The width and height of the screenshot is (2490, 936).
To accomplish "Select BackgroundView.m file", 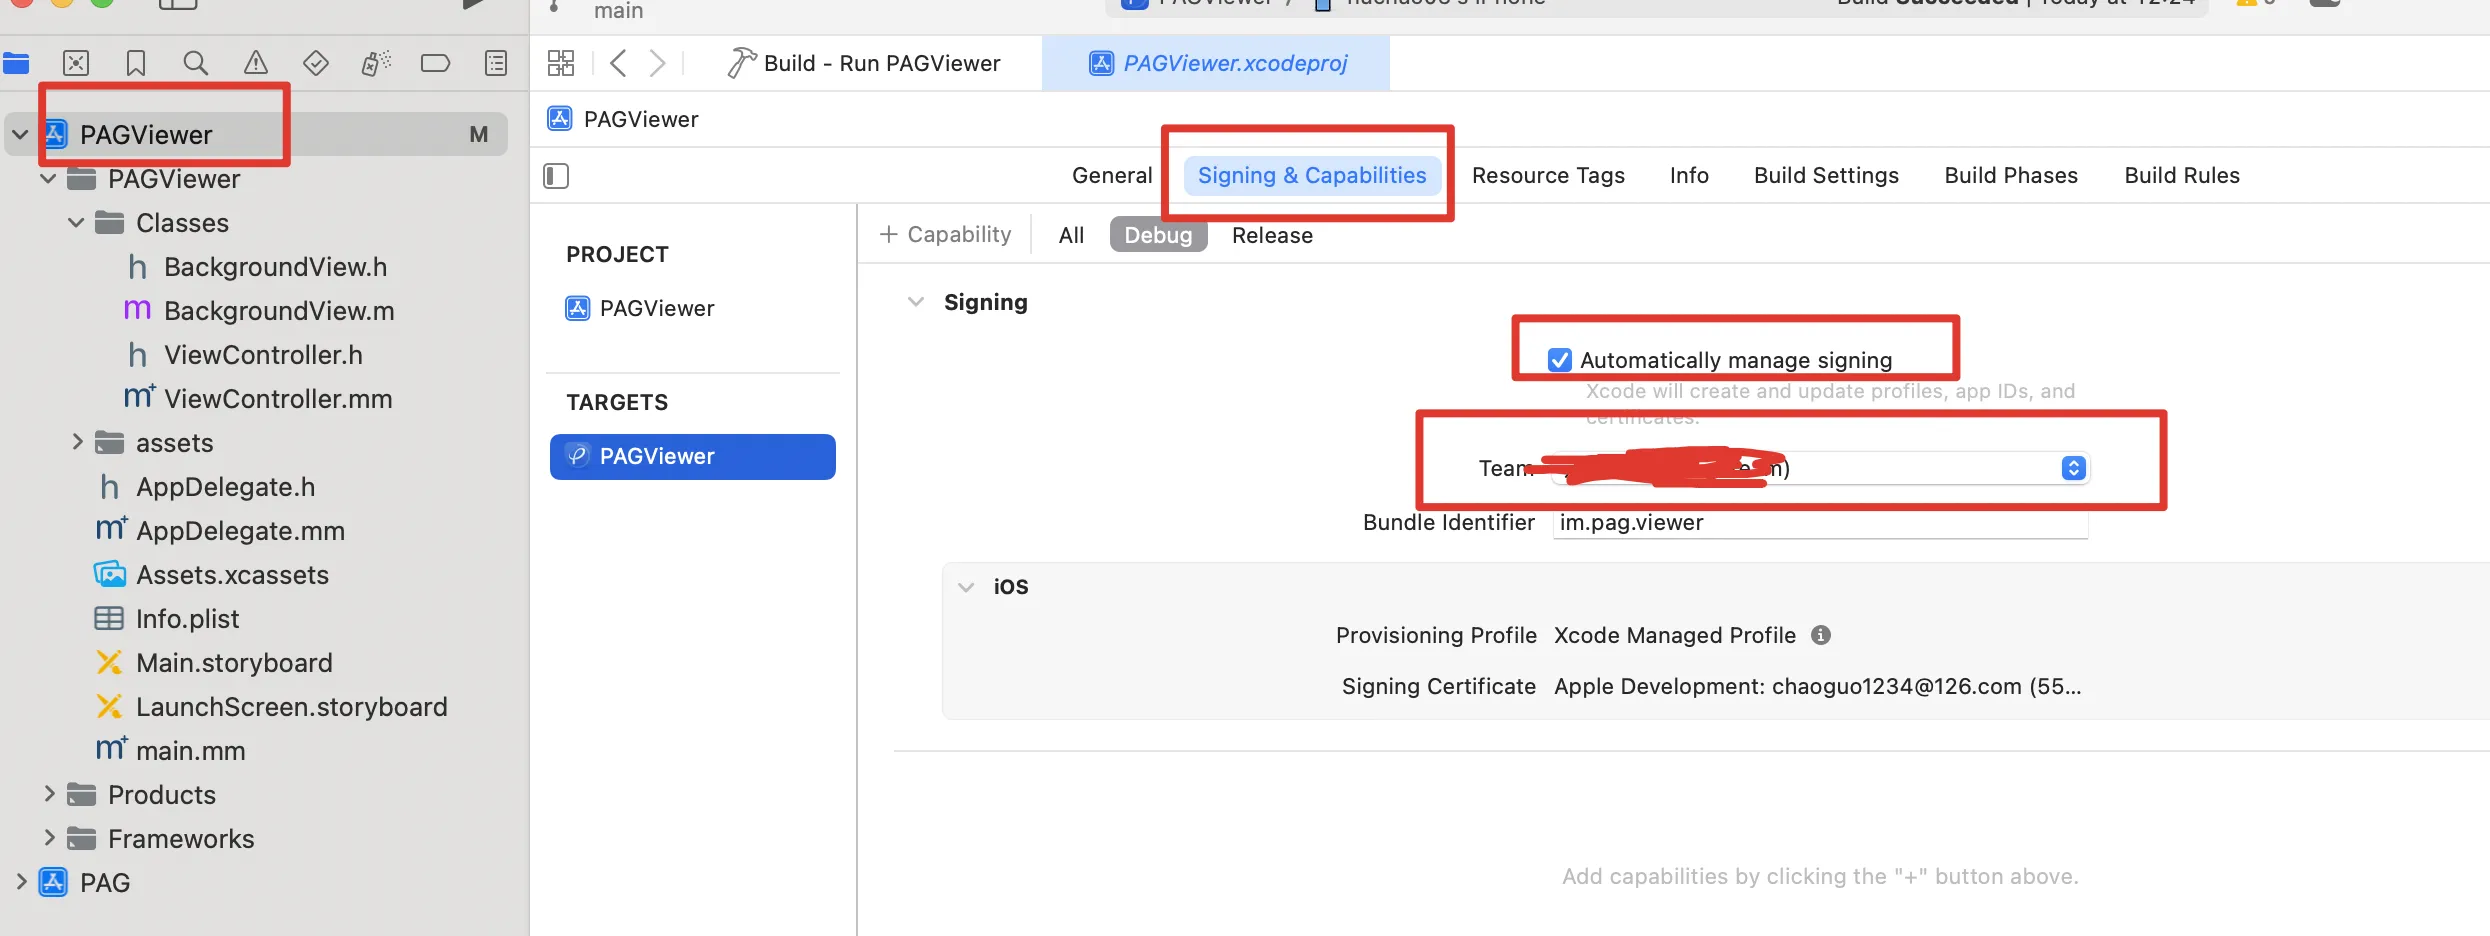I will point(279,311).
